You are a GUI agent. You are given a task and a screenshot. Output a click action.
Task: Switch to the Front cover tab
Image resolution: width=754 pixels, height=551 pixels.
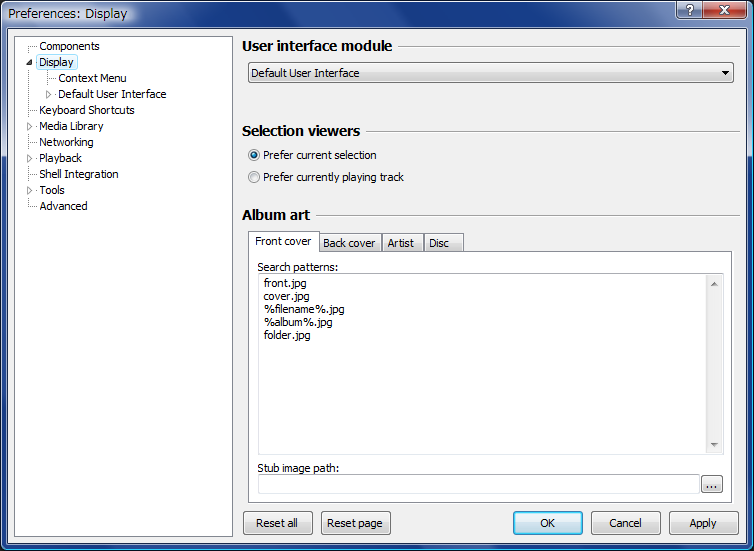(283, 241)
